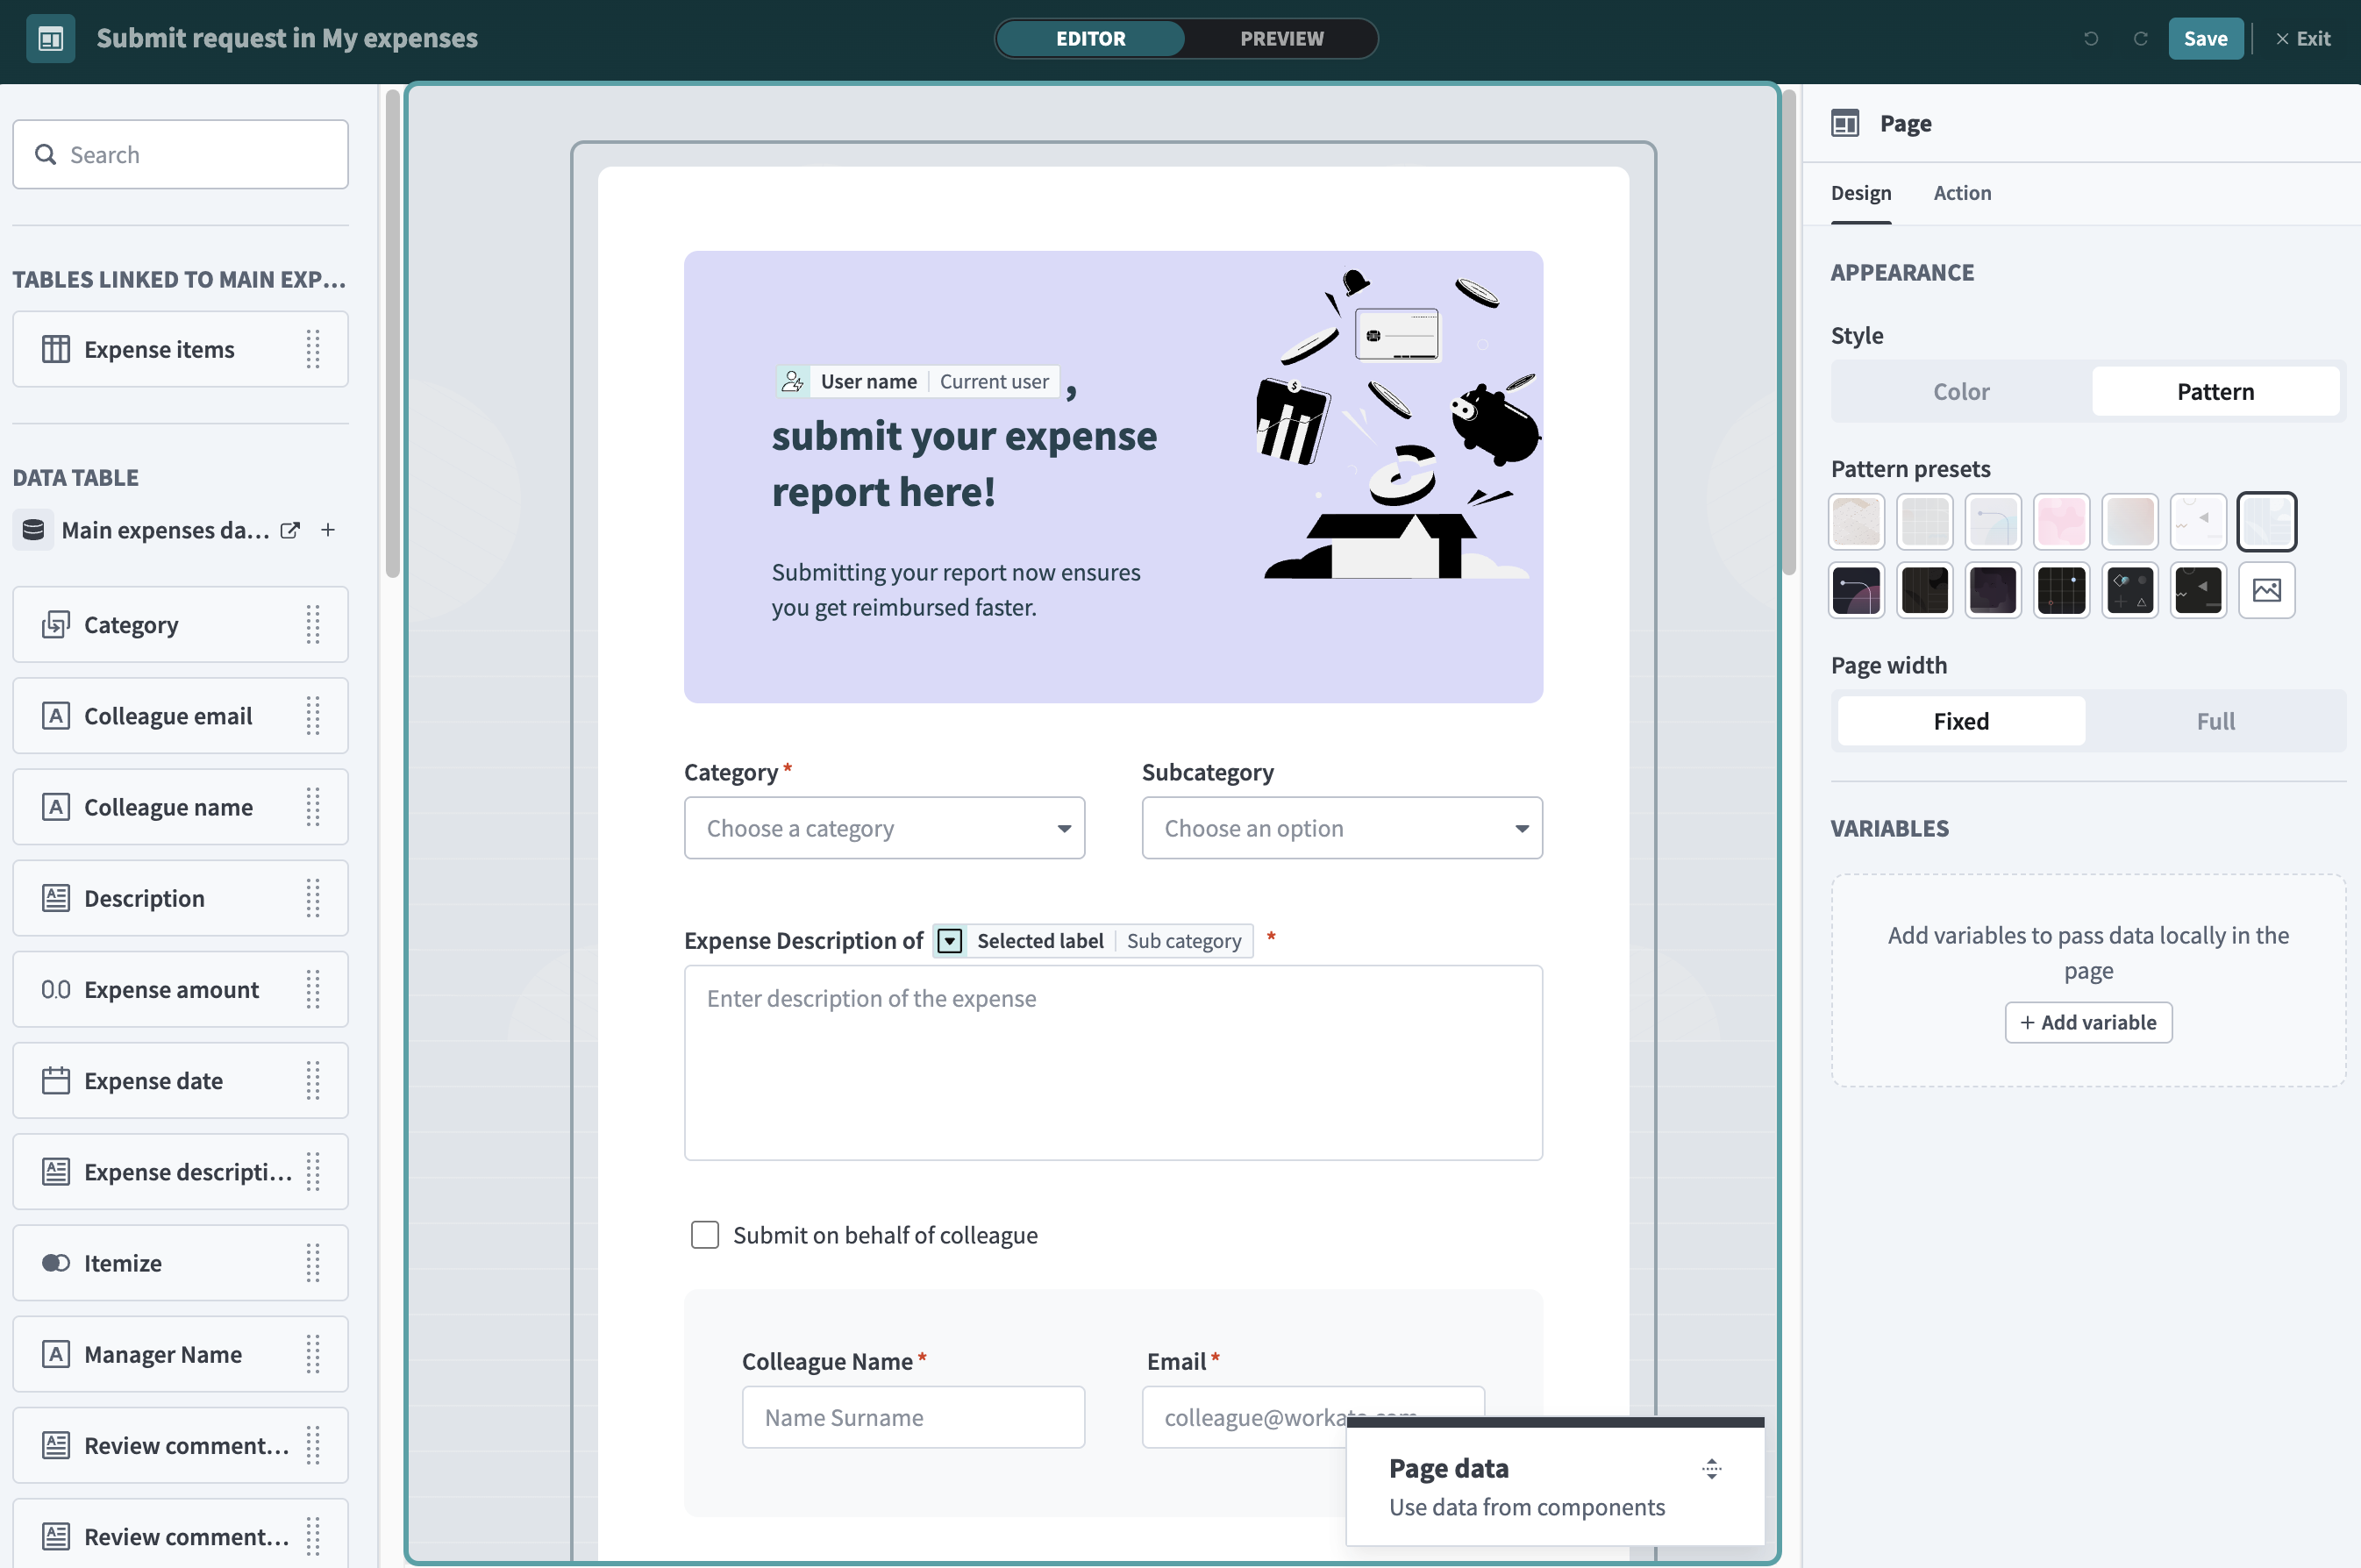Image resolution: width=2361 pixels, height=1568 pixels.
Task: Click drag handle on Expense items
Action: pos(313,349)
